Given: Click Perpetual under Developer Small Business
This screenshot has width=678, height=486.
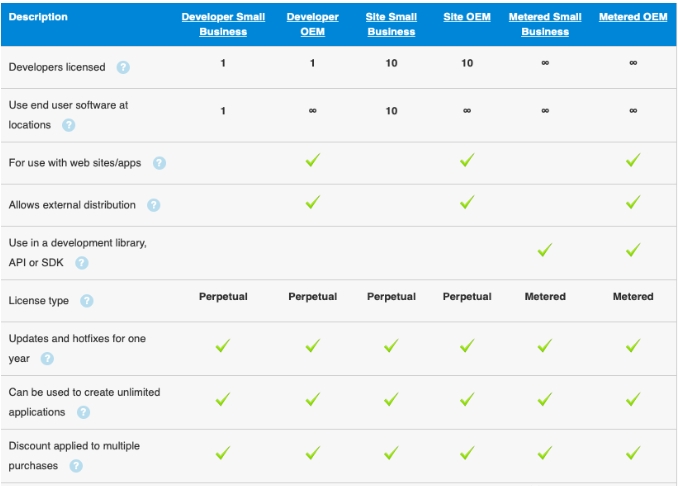Looking at the screenshot, I should [223, 297].
